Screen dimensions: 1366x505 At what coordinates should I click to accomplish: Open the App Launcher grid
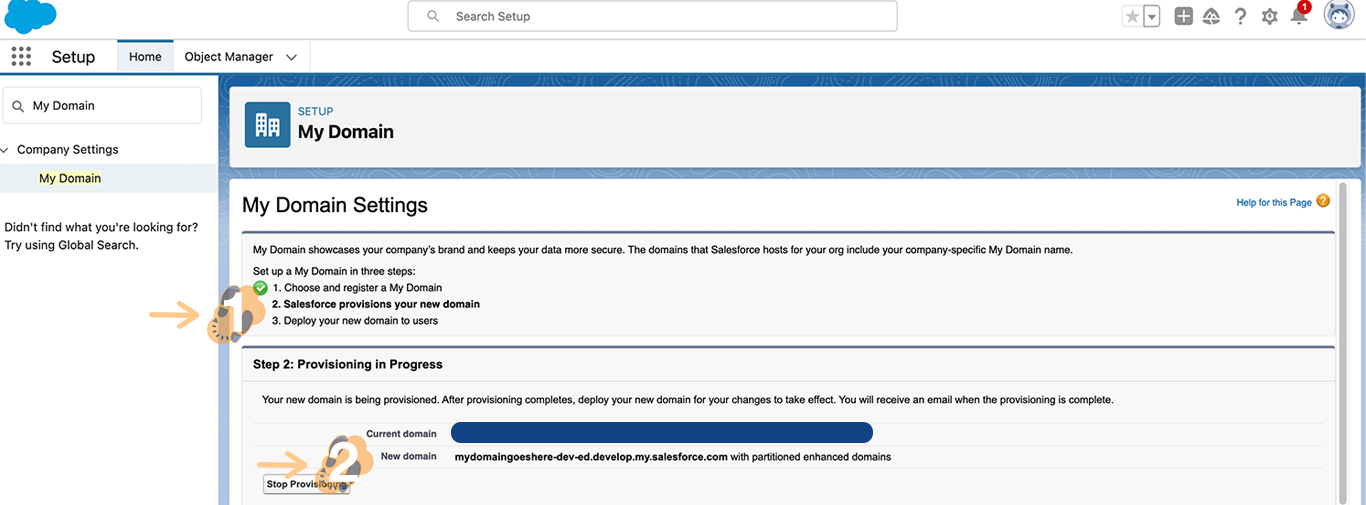tap(21, 57)
